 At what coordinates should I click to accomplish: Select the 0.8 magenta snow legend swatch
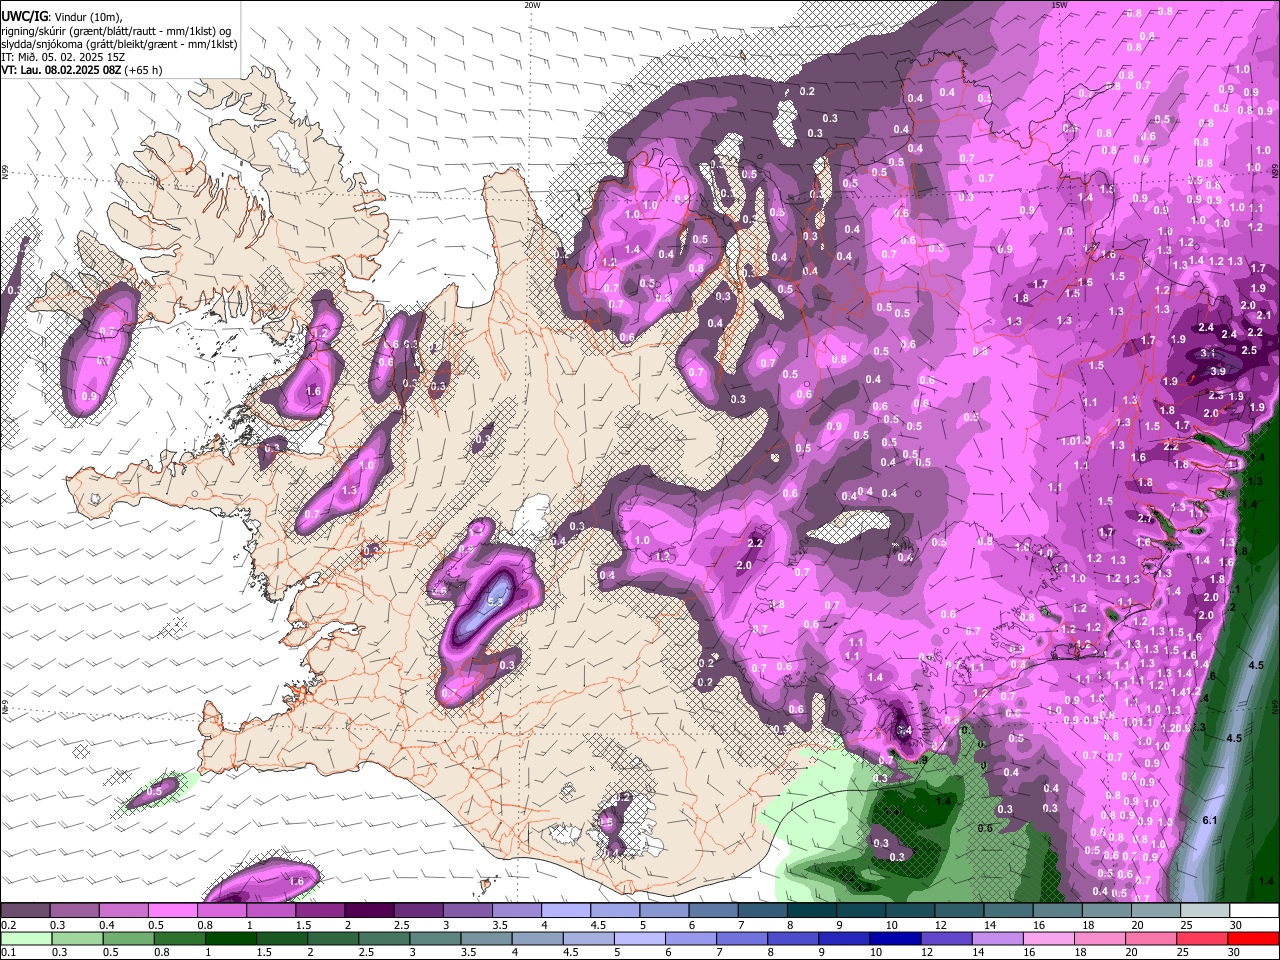pyautogui.click(x=221, y=911)
